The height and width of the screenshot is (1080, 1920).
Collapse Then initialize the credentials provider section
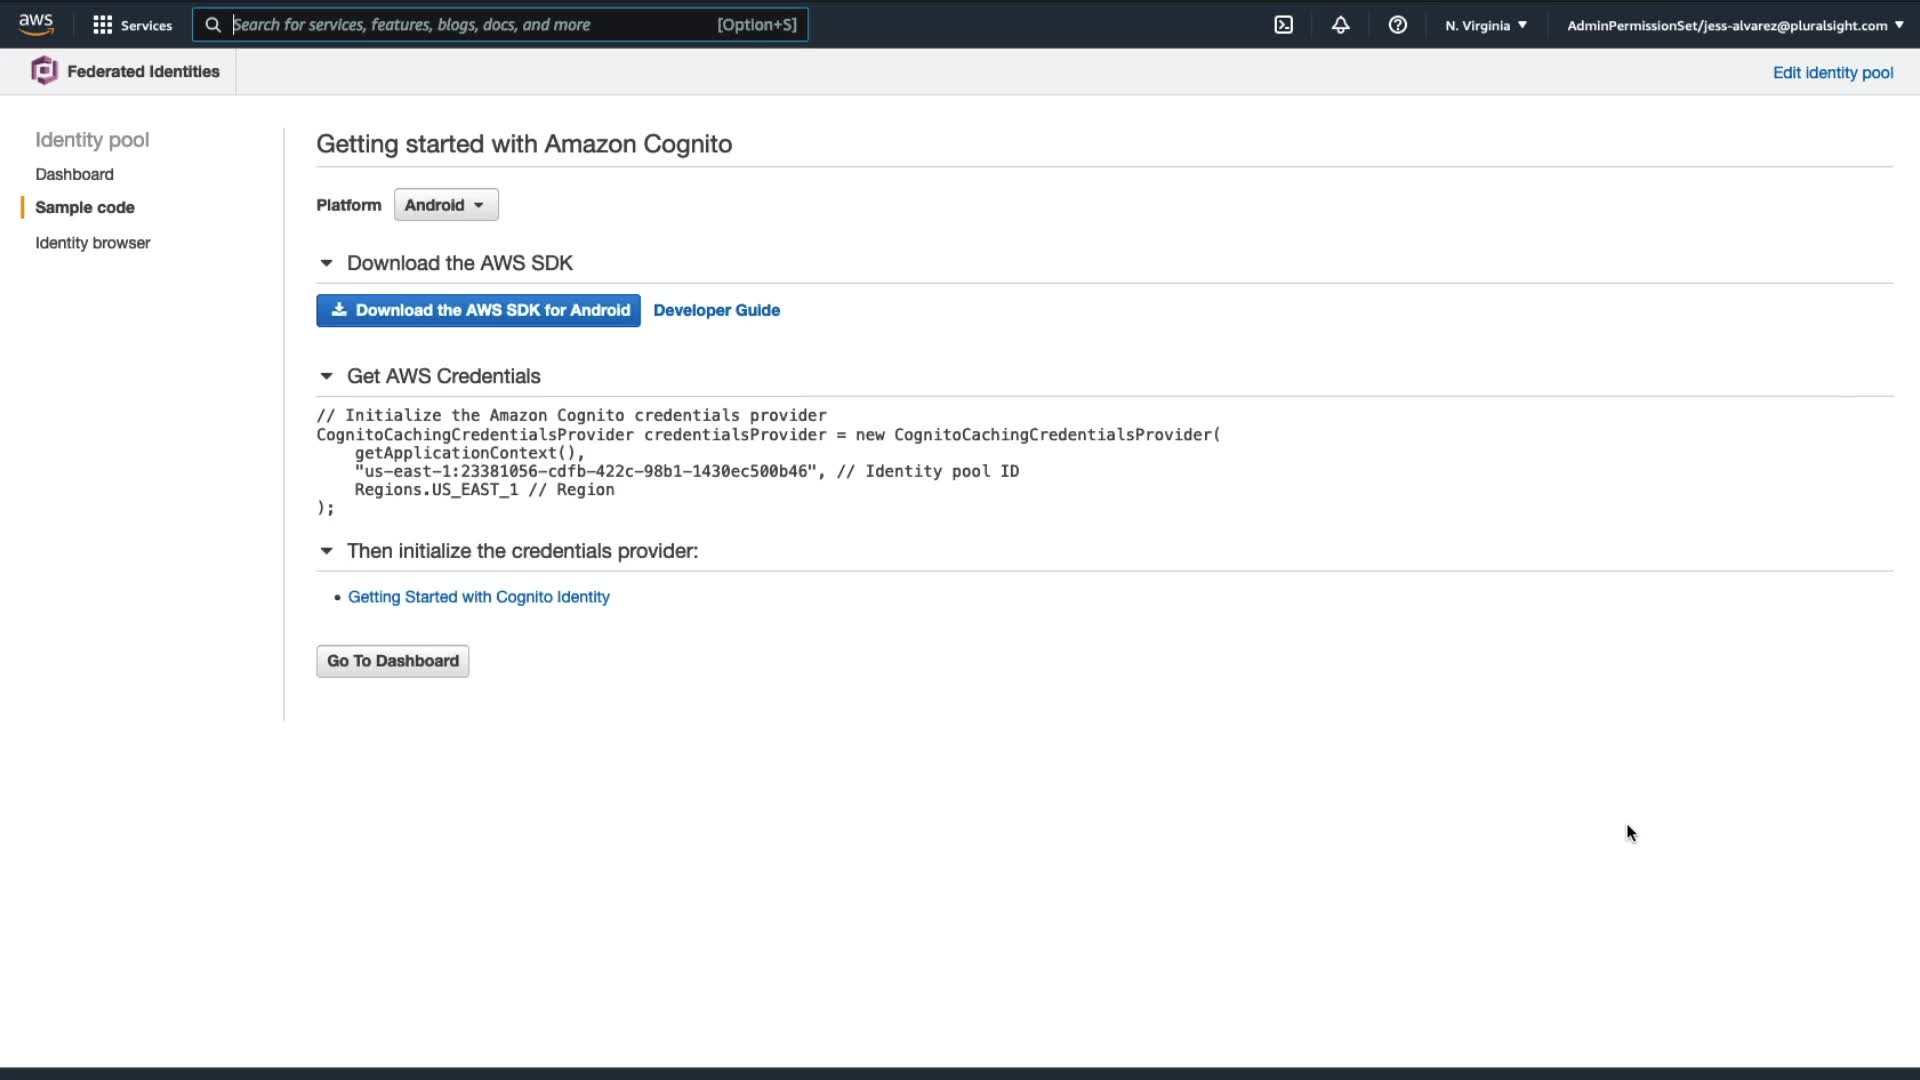(326, 551)
